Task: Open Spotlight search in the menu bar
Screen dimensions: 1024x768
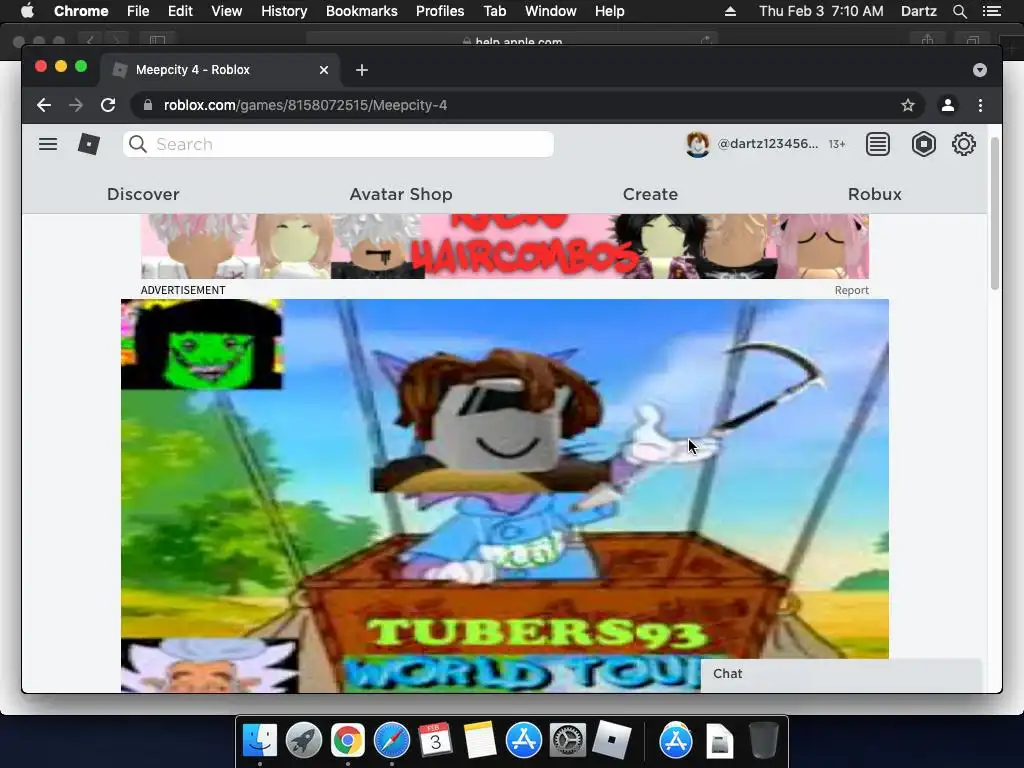Action: coord(959,11)
